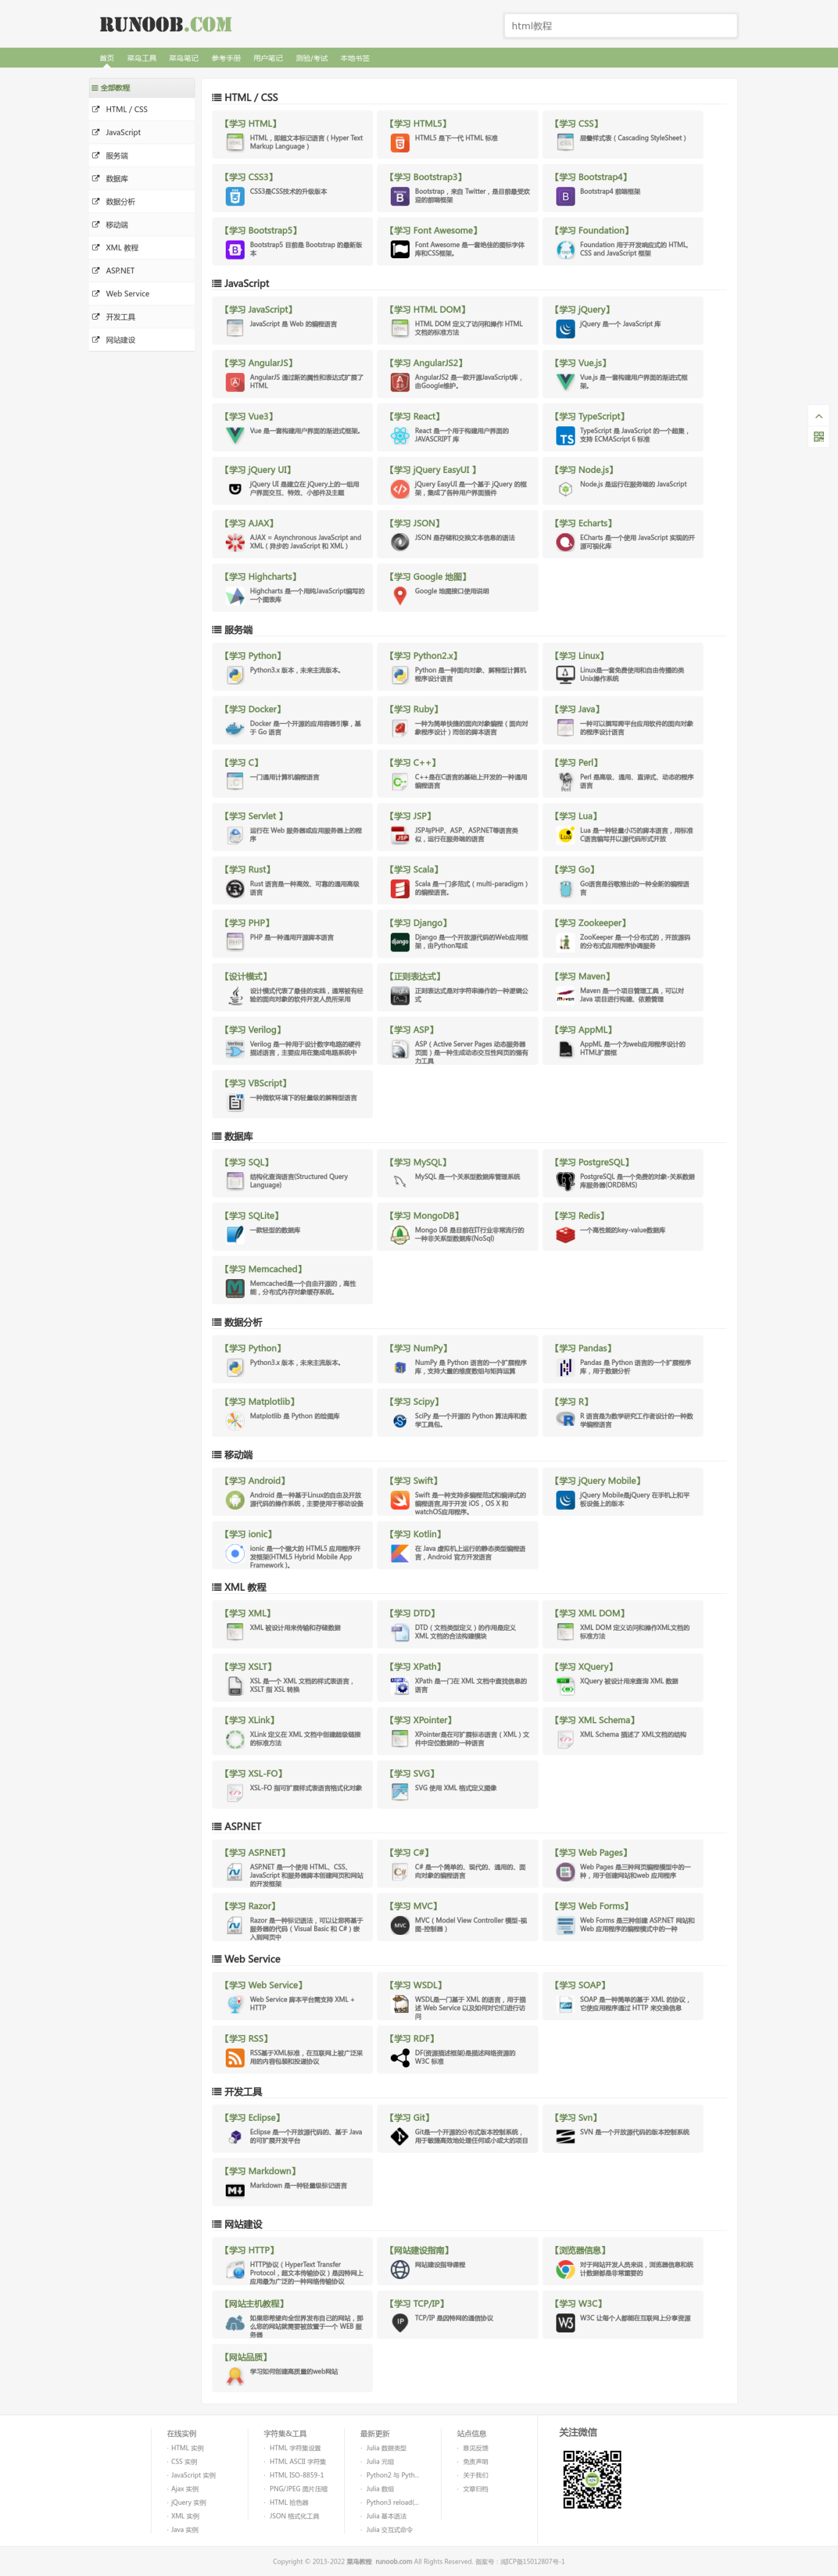This screenshot has height=2576, width=838.
Task: Click the TypeScript TS icon
Action: point(565,436)
